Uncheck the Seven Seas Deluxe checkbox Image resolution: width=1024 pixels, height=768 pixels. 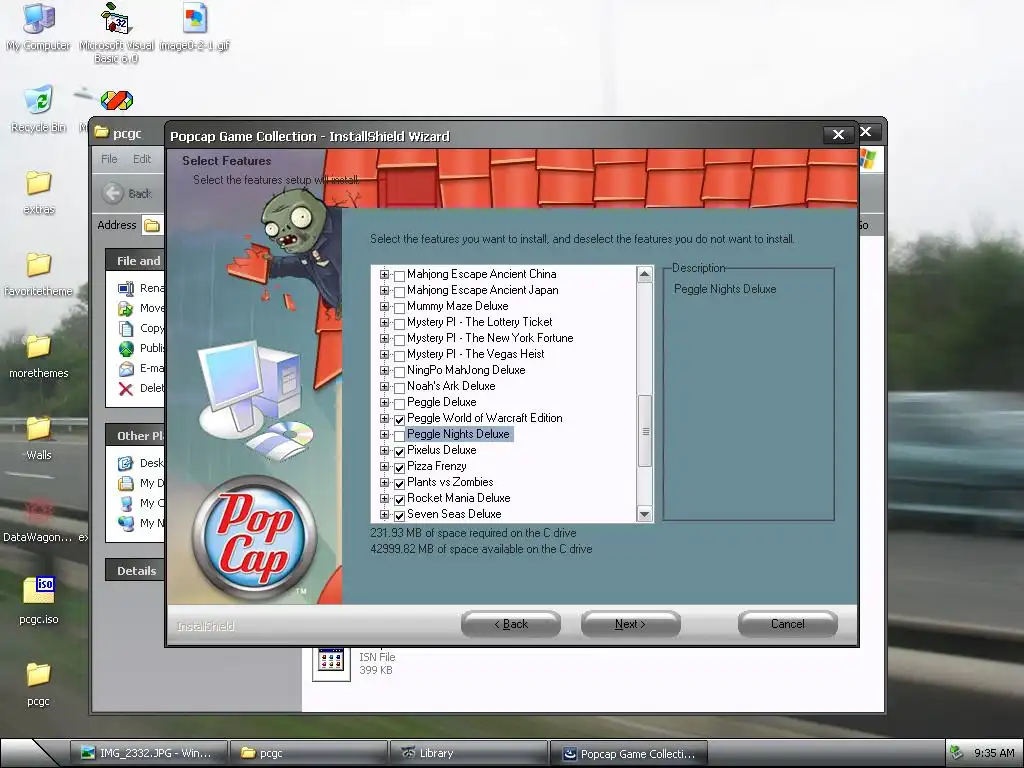[x=400, y=515]
